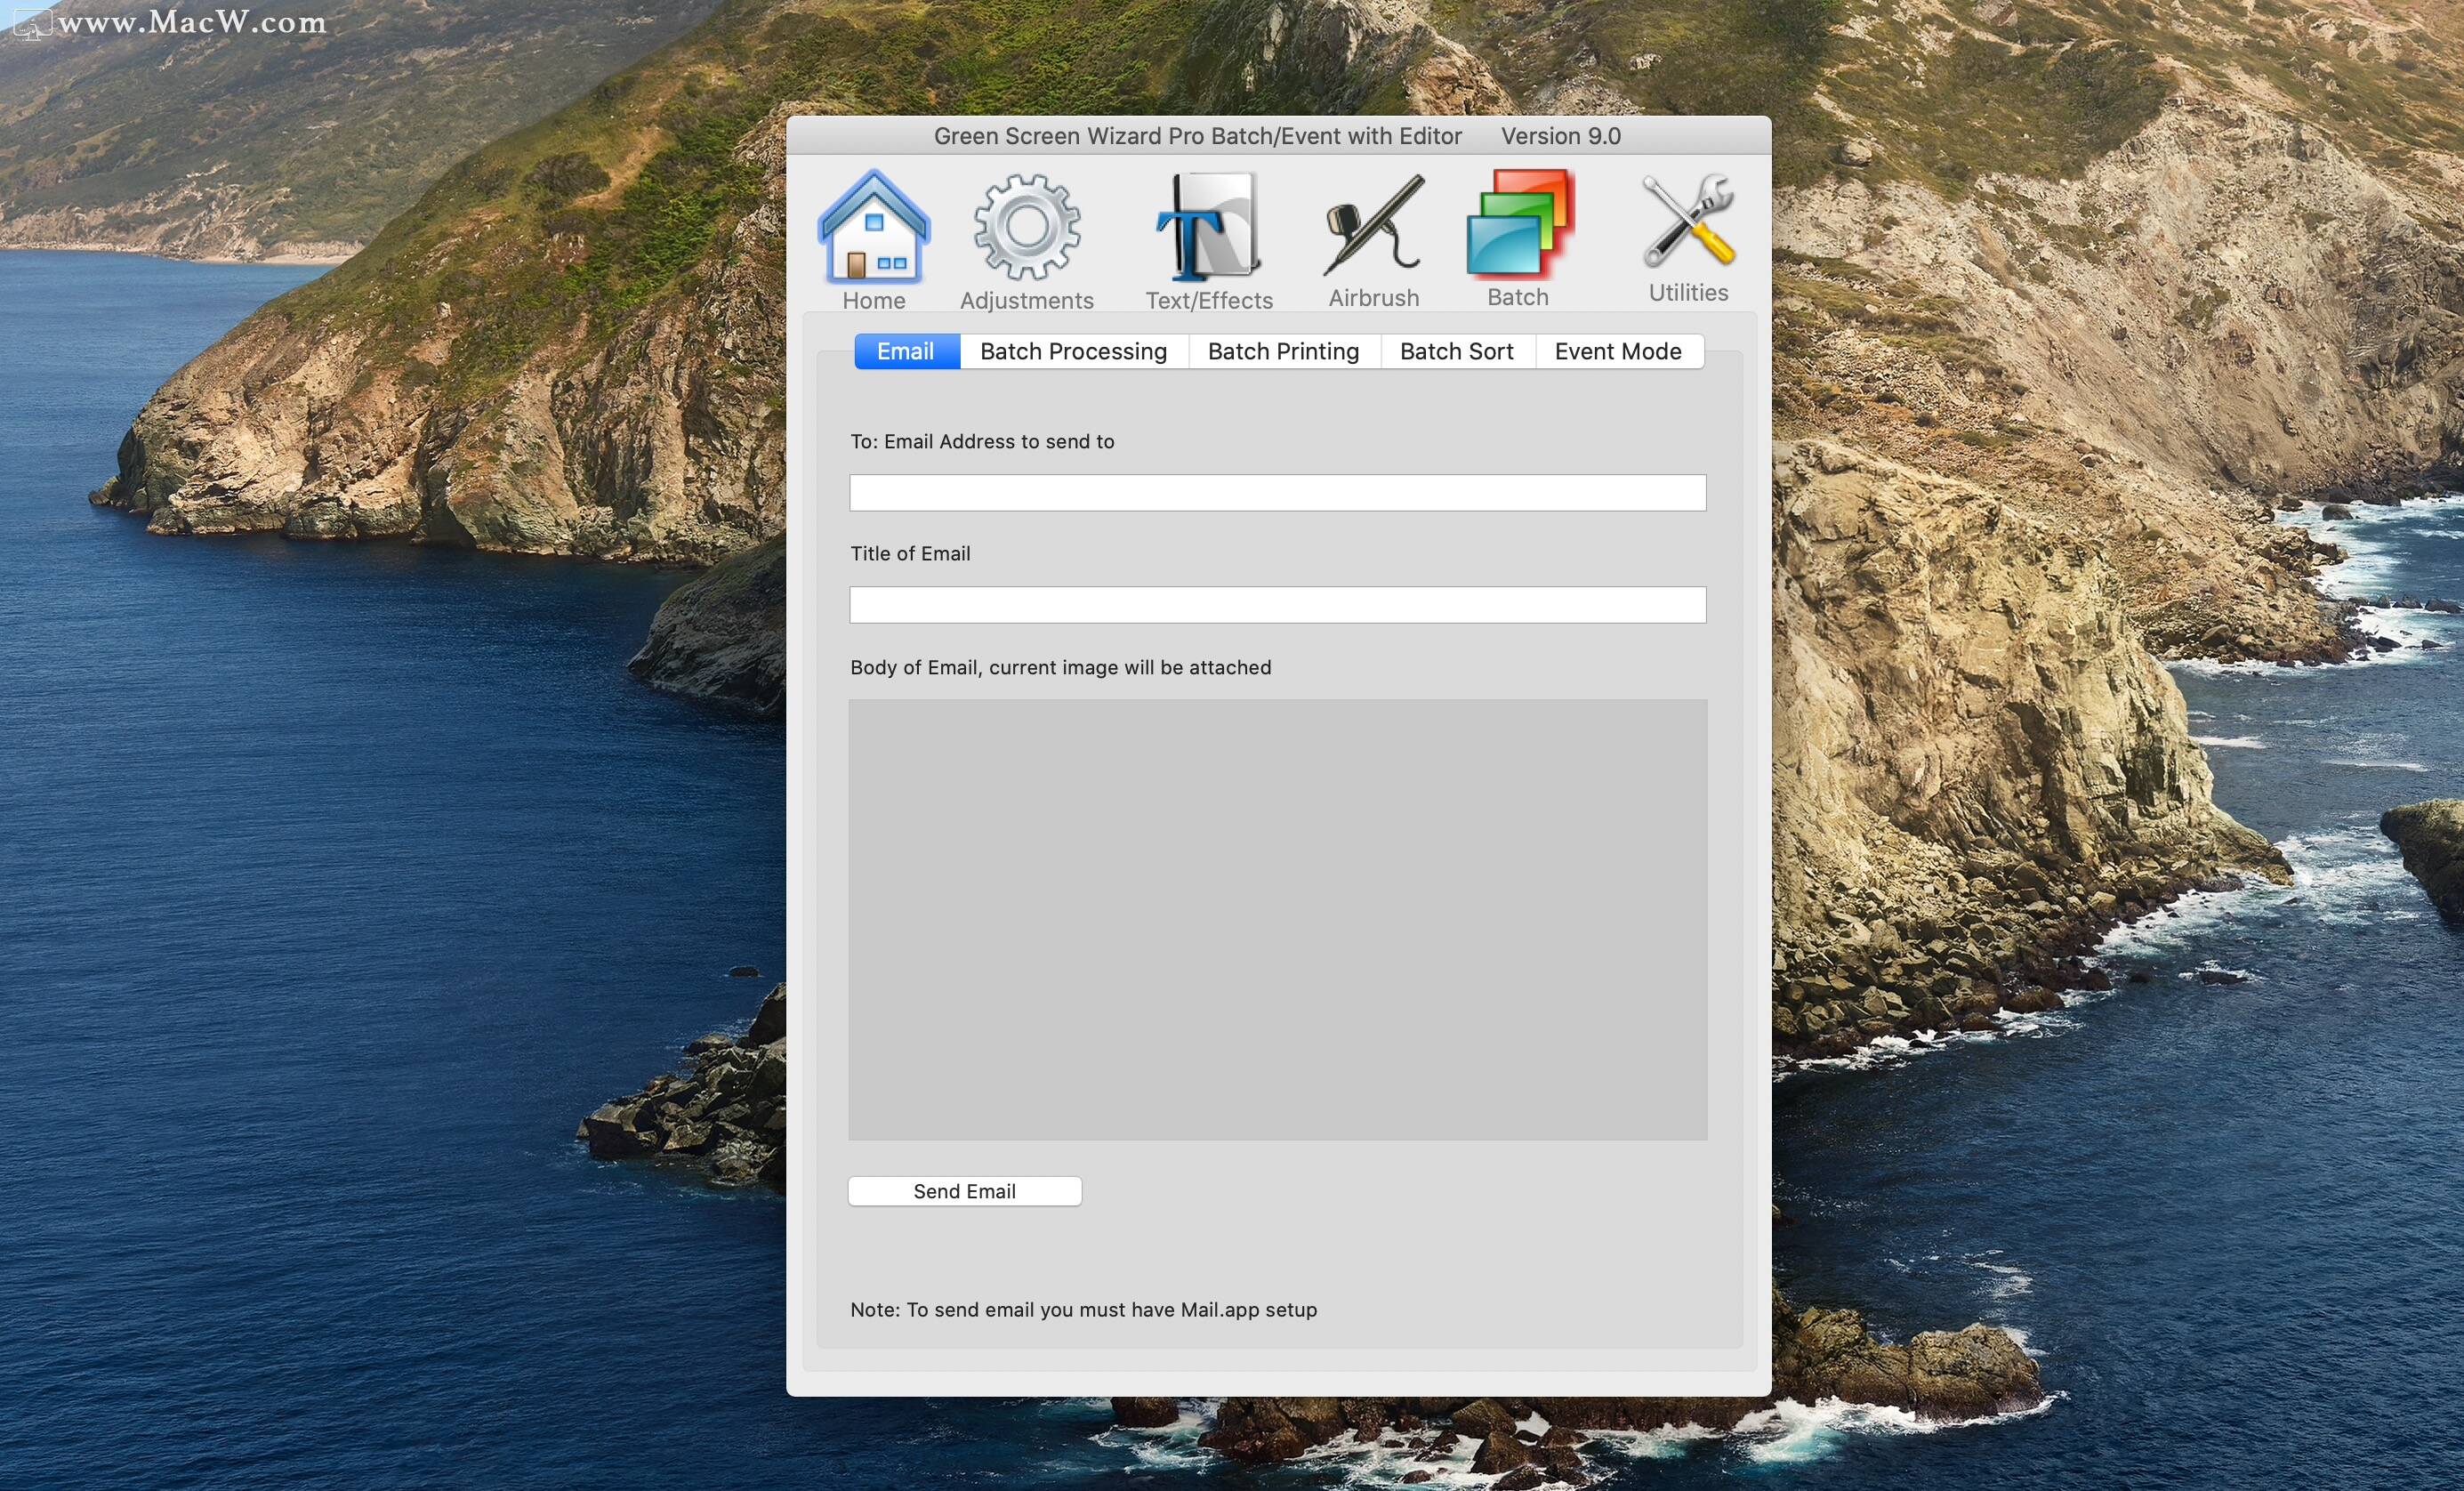This screenshot has width=2464, height=1491.
Task: Expand Batch Printing configuration
Action: click(1283, 351)
